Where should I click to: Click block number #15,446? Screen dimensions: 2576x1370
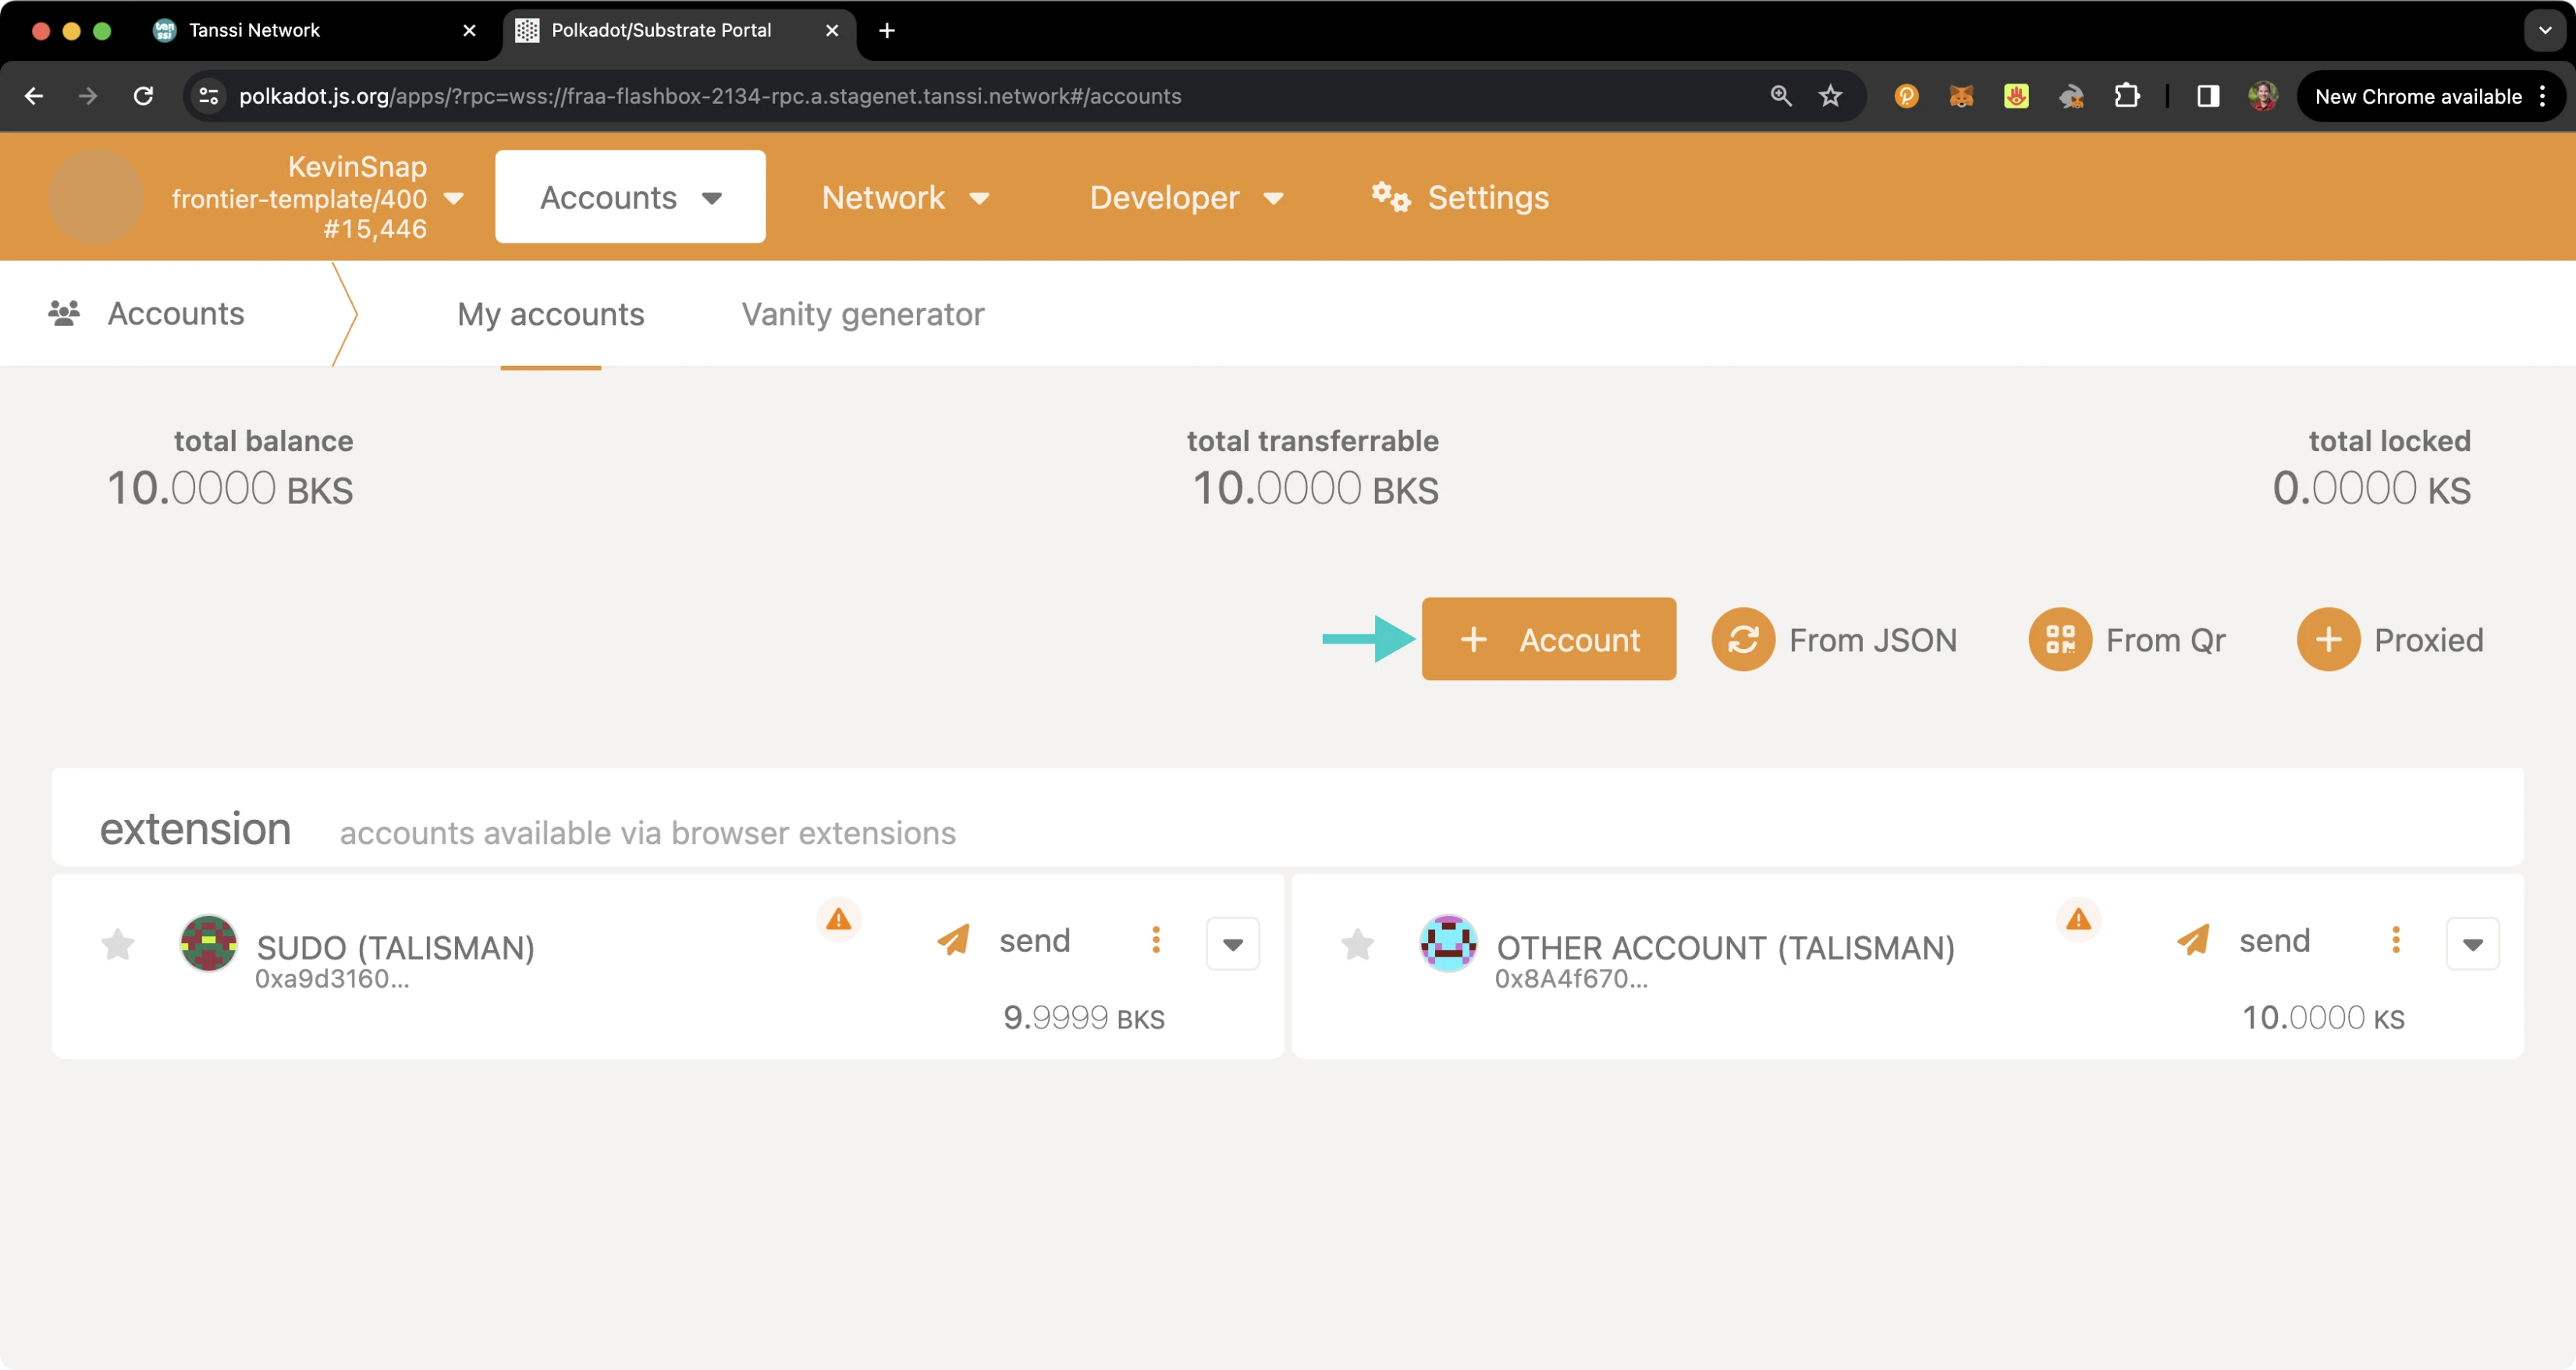click(x=375, y=229)
